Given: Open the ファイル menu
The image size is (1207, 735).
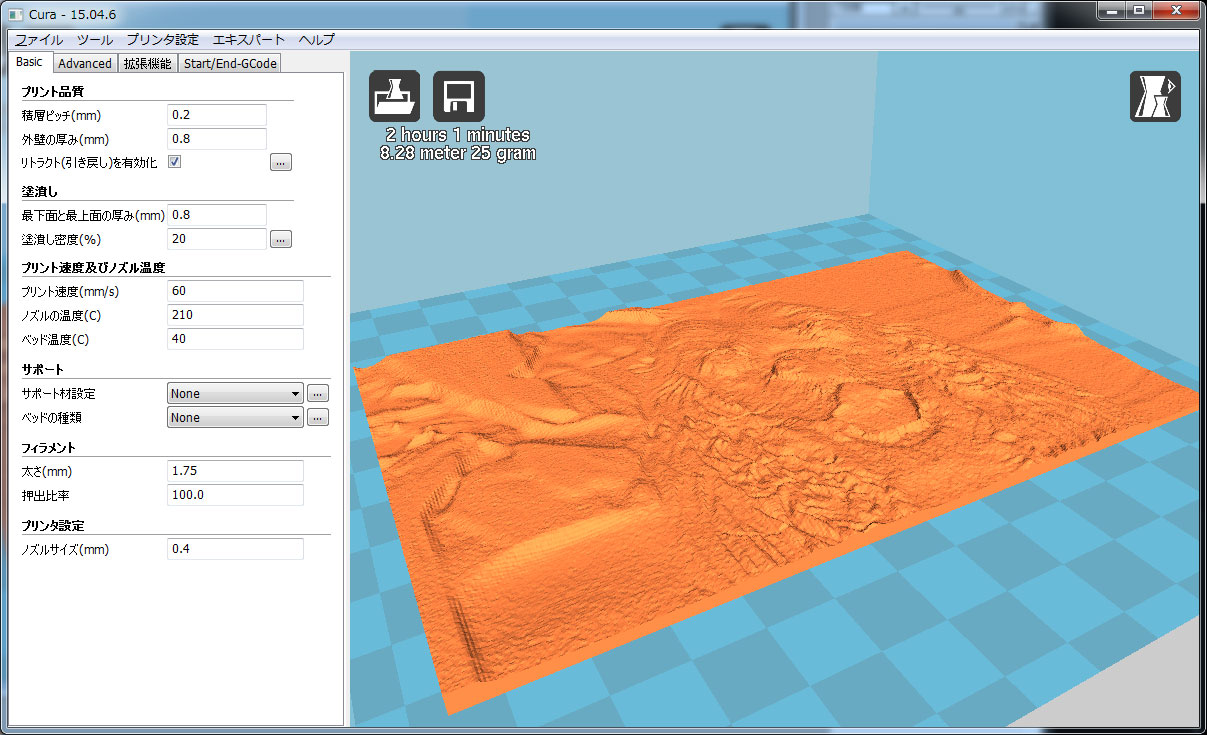Looking at the screenshot, I should [38, 40].
